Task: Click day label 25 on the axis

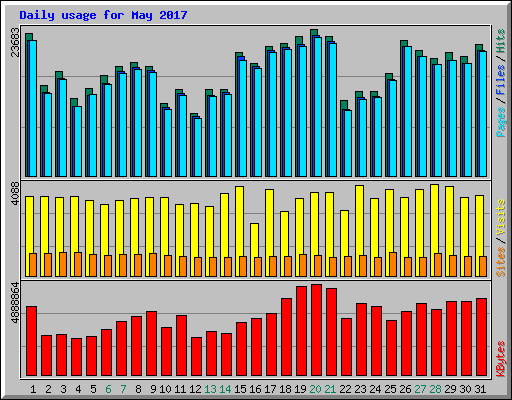Action: point(390,389)
